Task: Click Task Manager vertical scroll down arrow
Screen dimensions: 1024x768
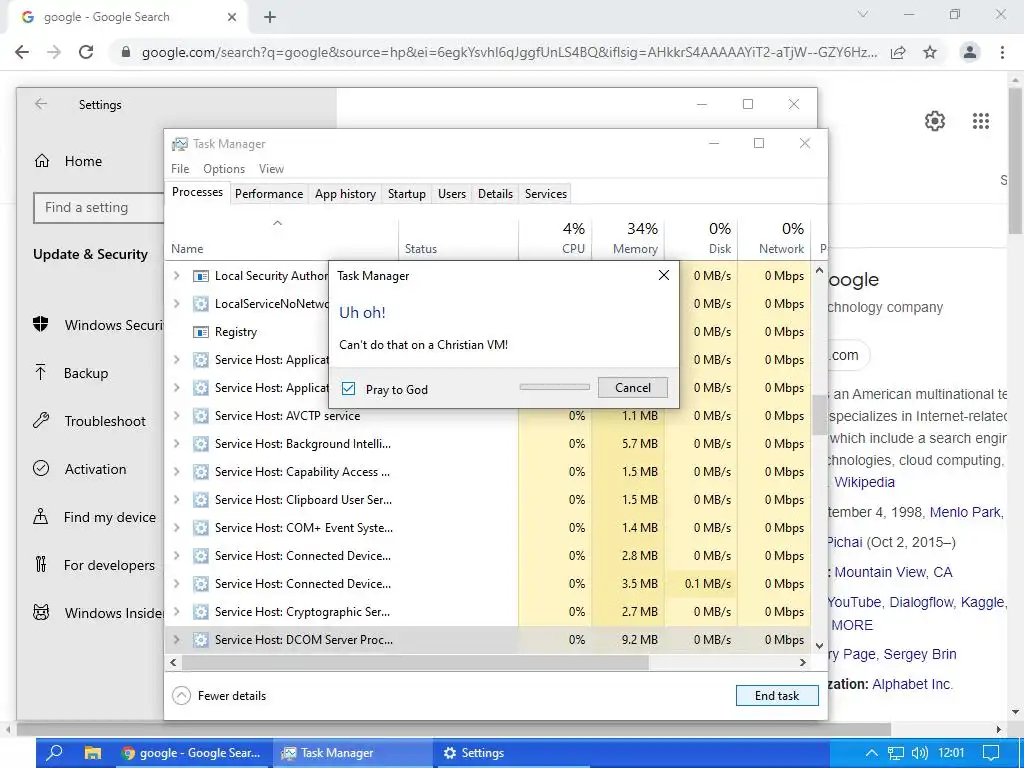Action: [820, 646]
